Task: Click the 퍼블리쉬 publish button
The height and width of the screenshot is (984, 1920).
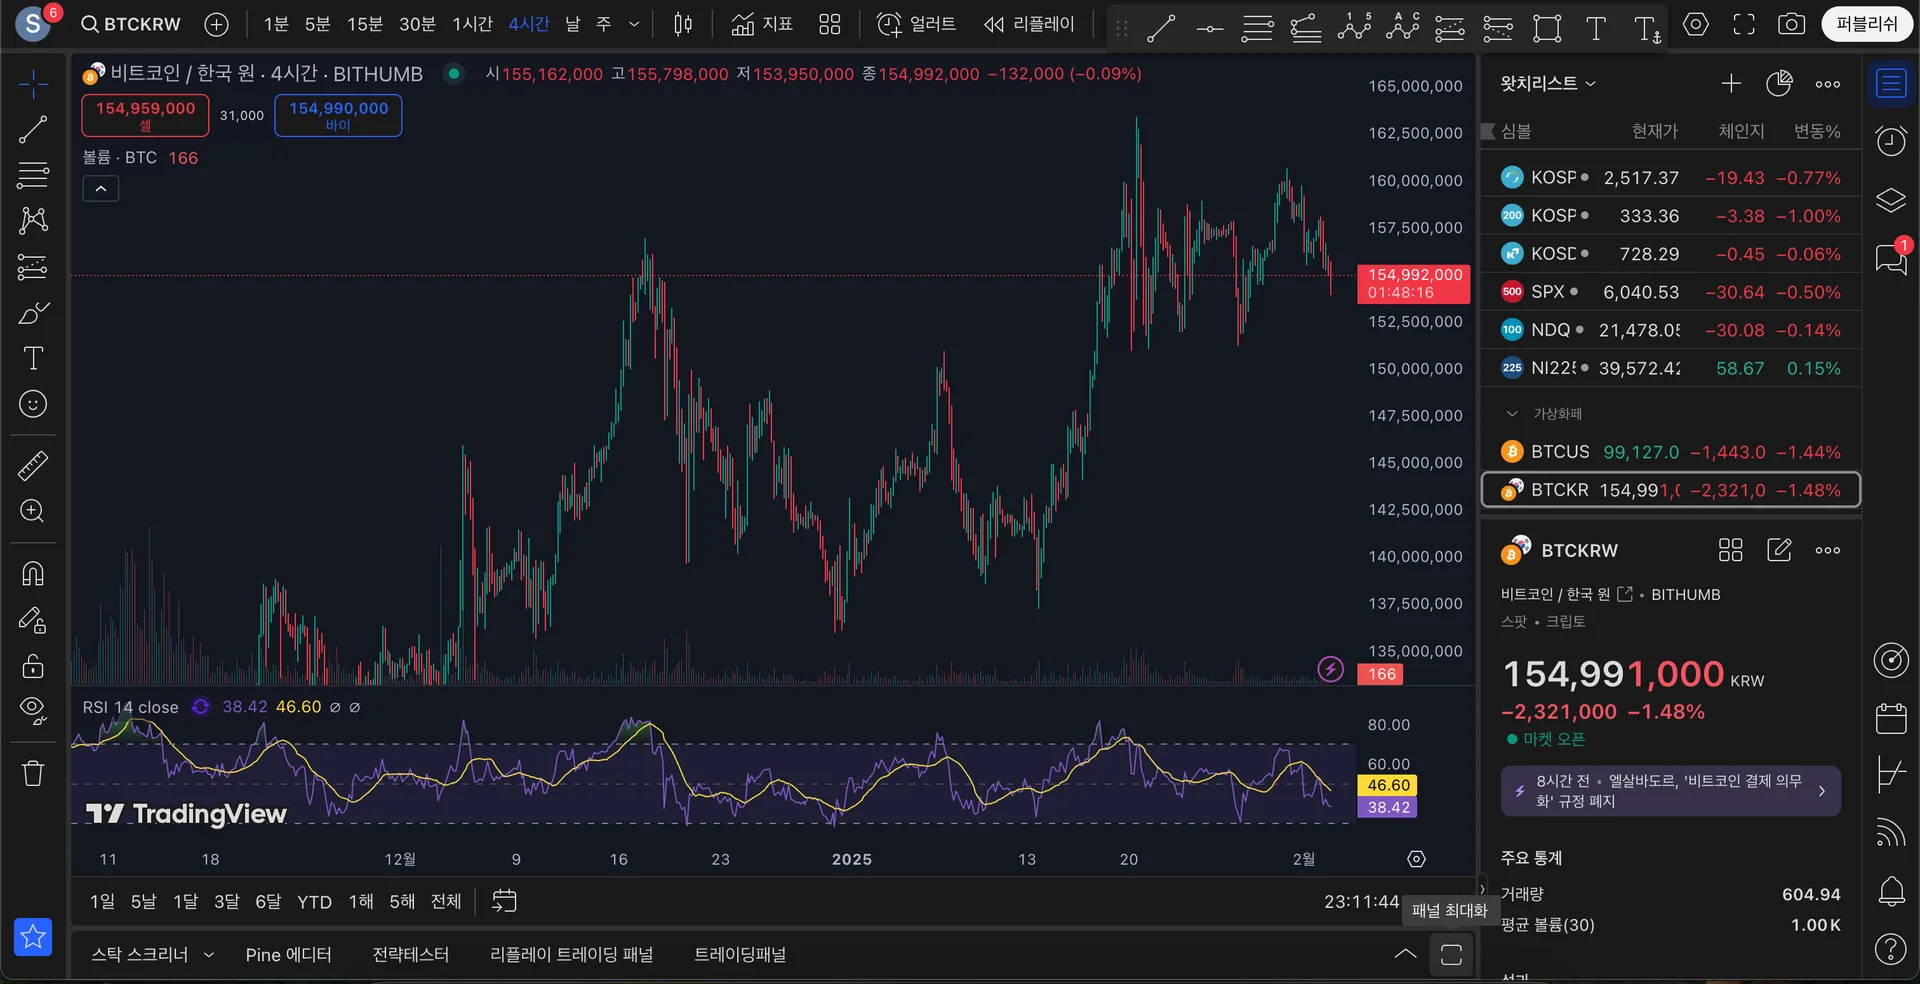Action: tap(1866, 24)
